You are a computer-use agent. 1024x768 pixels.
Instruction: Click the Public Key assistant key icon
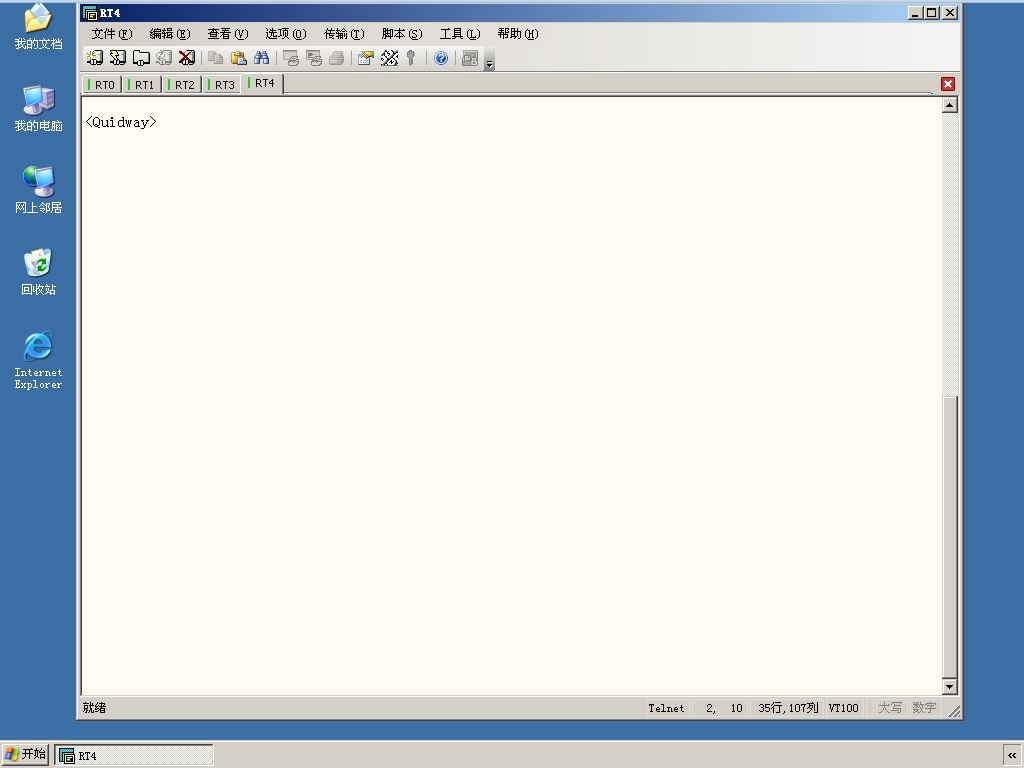pyautogui.click(x=411, y=58)
